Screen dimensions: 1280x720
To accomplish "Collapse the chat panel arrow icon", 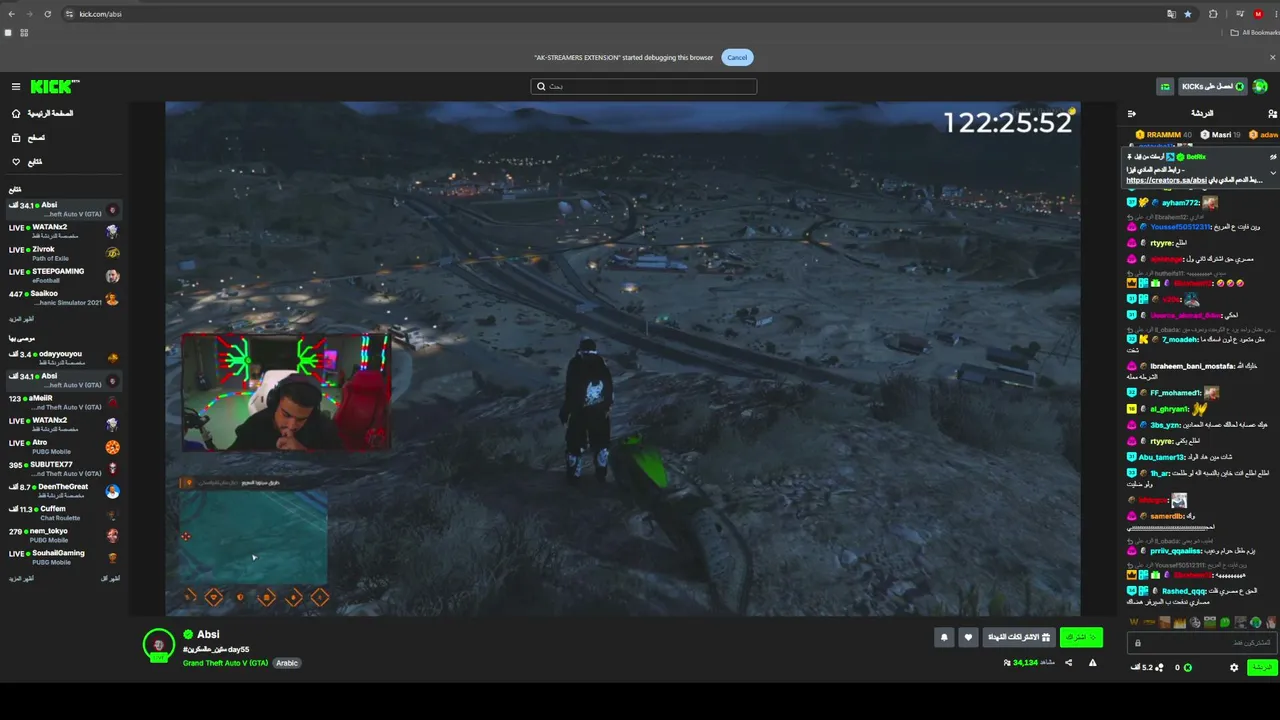I will pos(1132,114).
